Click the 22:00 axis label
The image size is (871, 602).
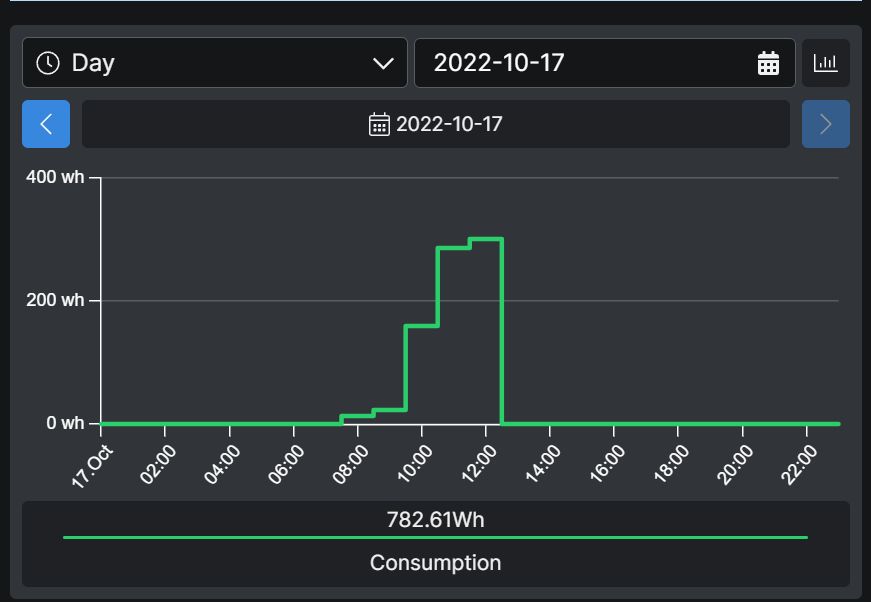(799, 464)
